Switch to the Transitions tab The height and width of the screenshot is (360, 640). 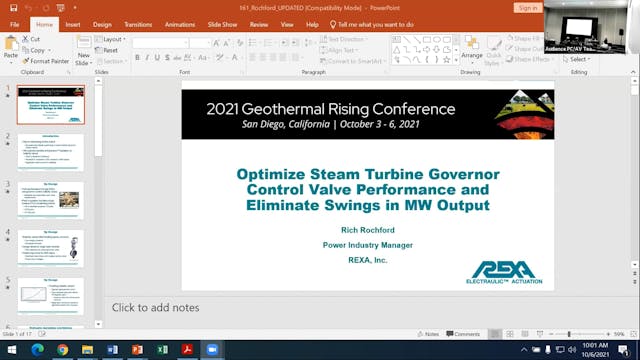tap(138, 24)
